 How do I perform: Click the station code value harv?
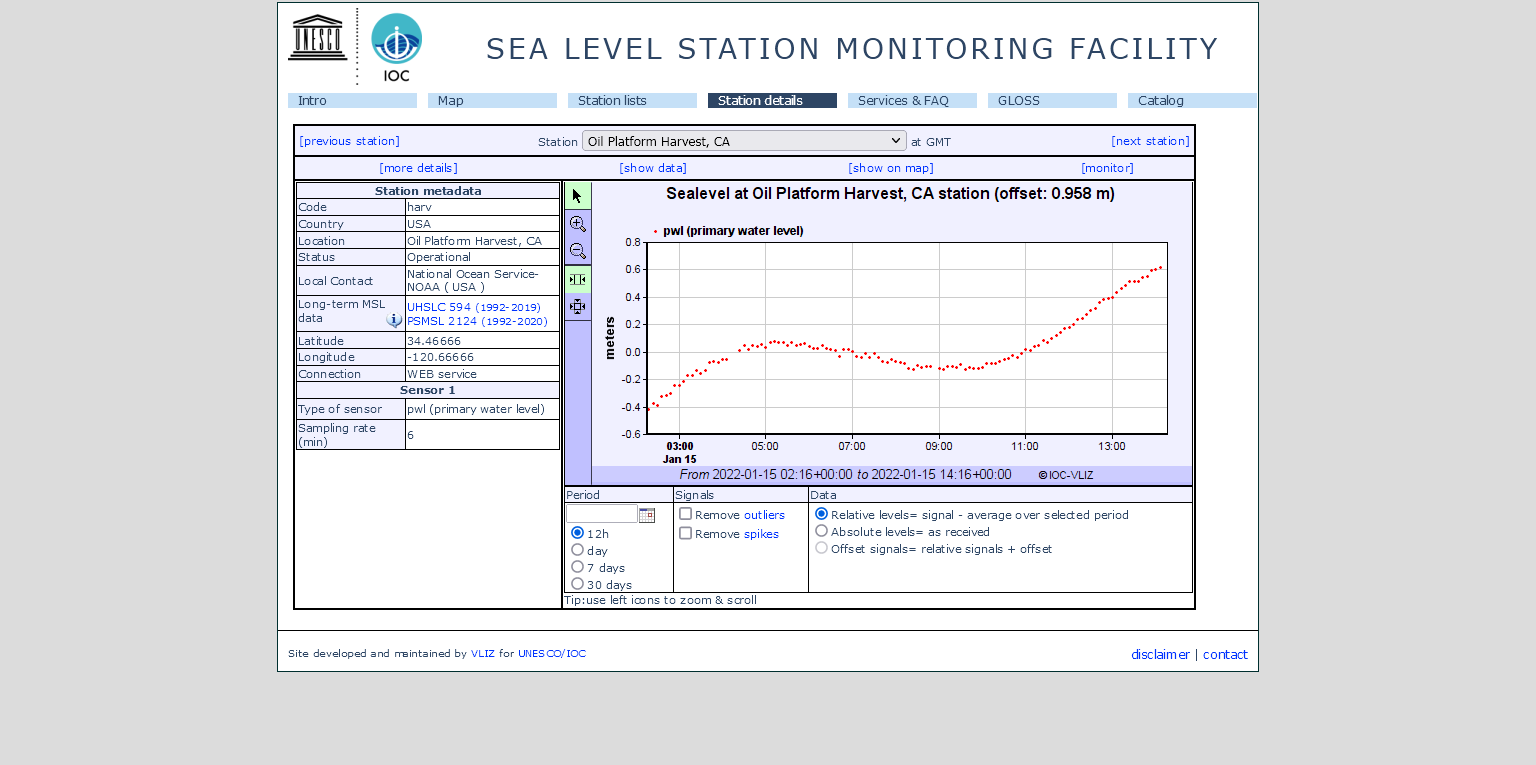[419, 207]
